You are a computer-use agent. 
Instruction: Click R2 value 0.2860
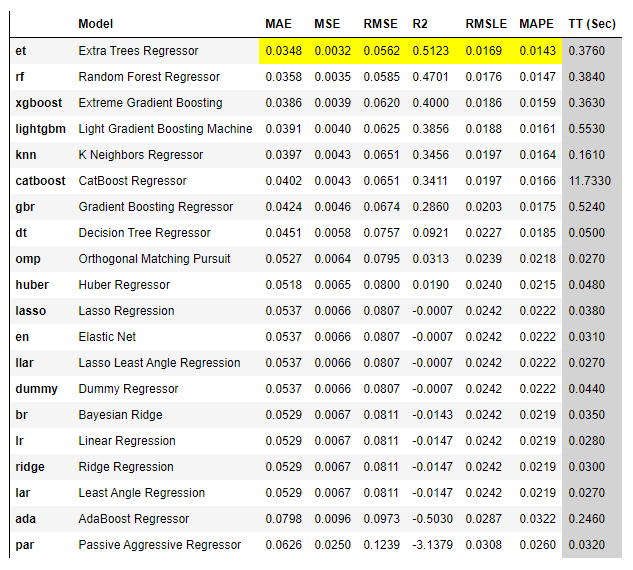pos(430,207)
